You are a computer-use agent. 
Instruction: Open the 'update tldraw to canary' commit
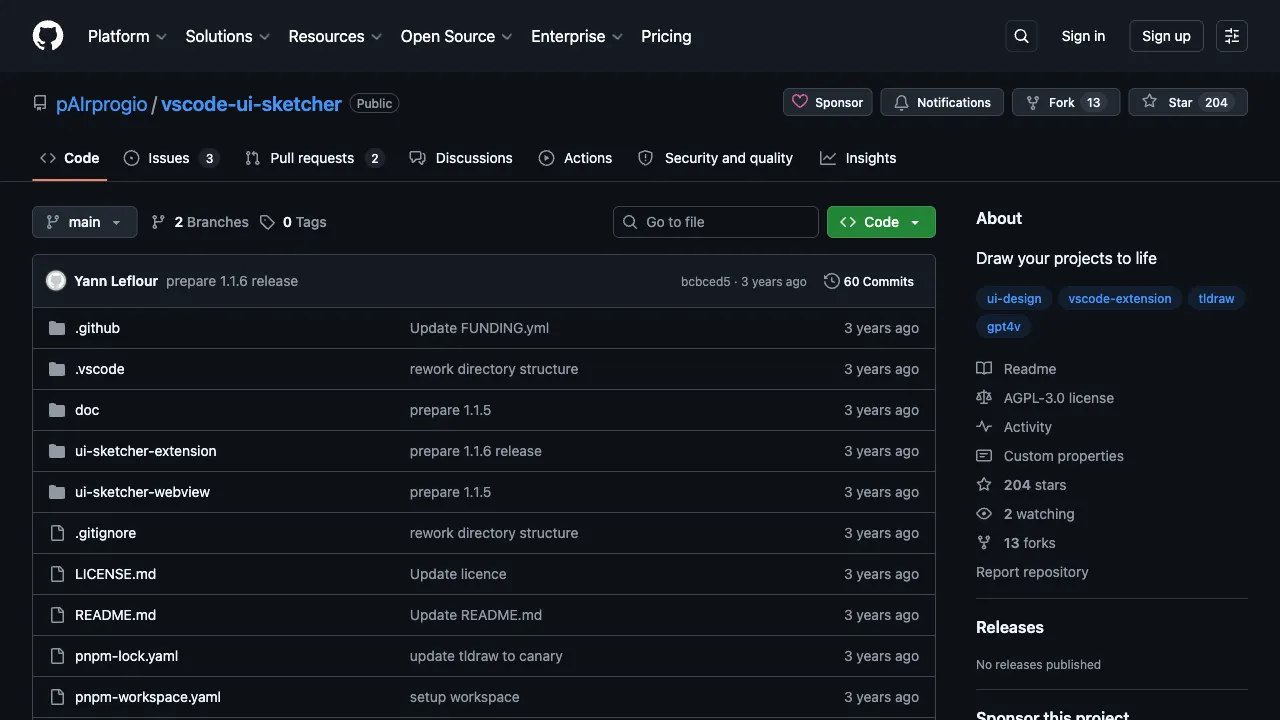pos(486,656)
